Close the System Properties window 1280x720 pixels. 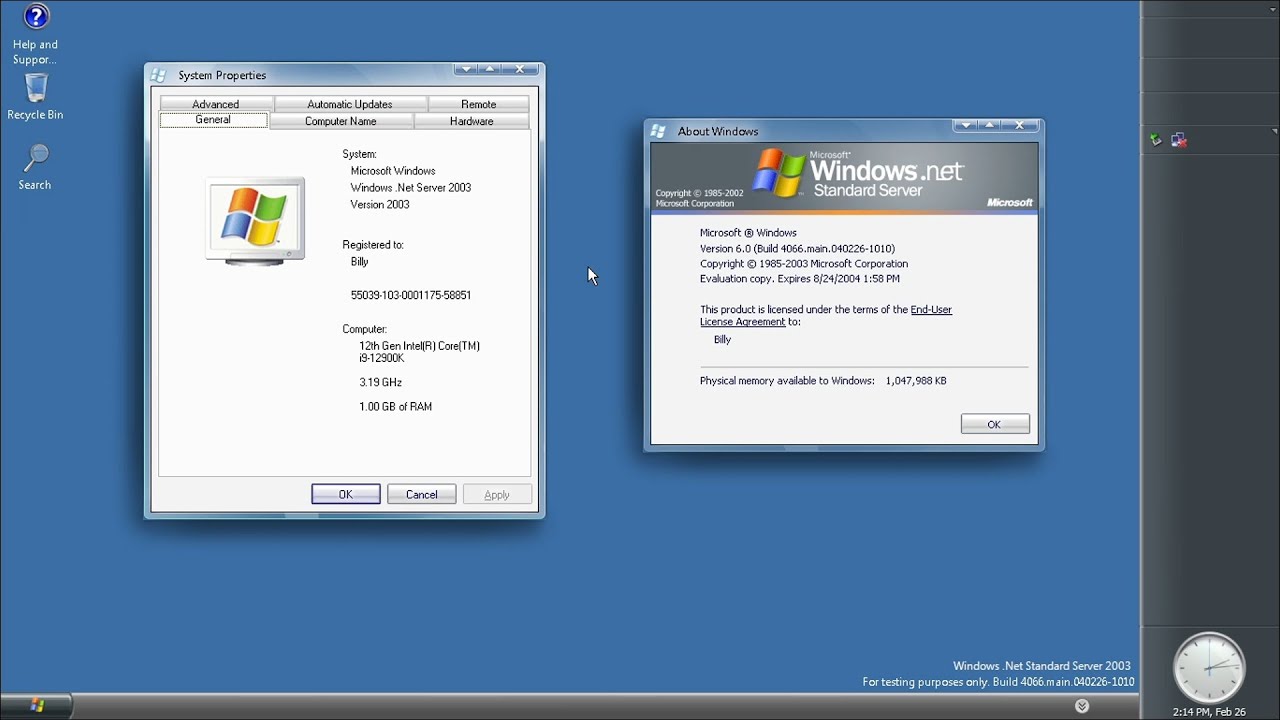[520, 69]
